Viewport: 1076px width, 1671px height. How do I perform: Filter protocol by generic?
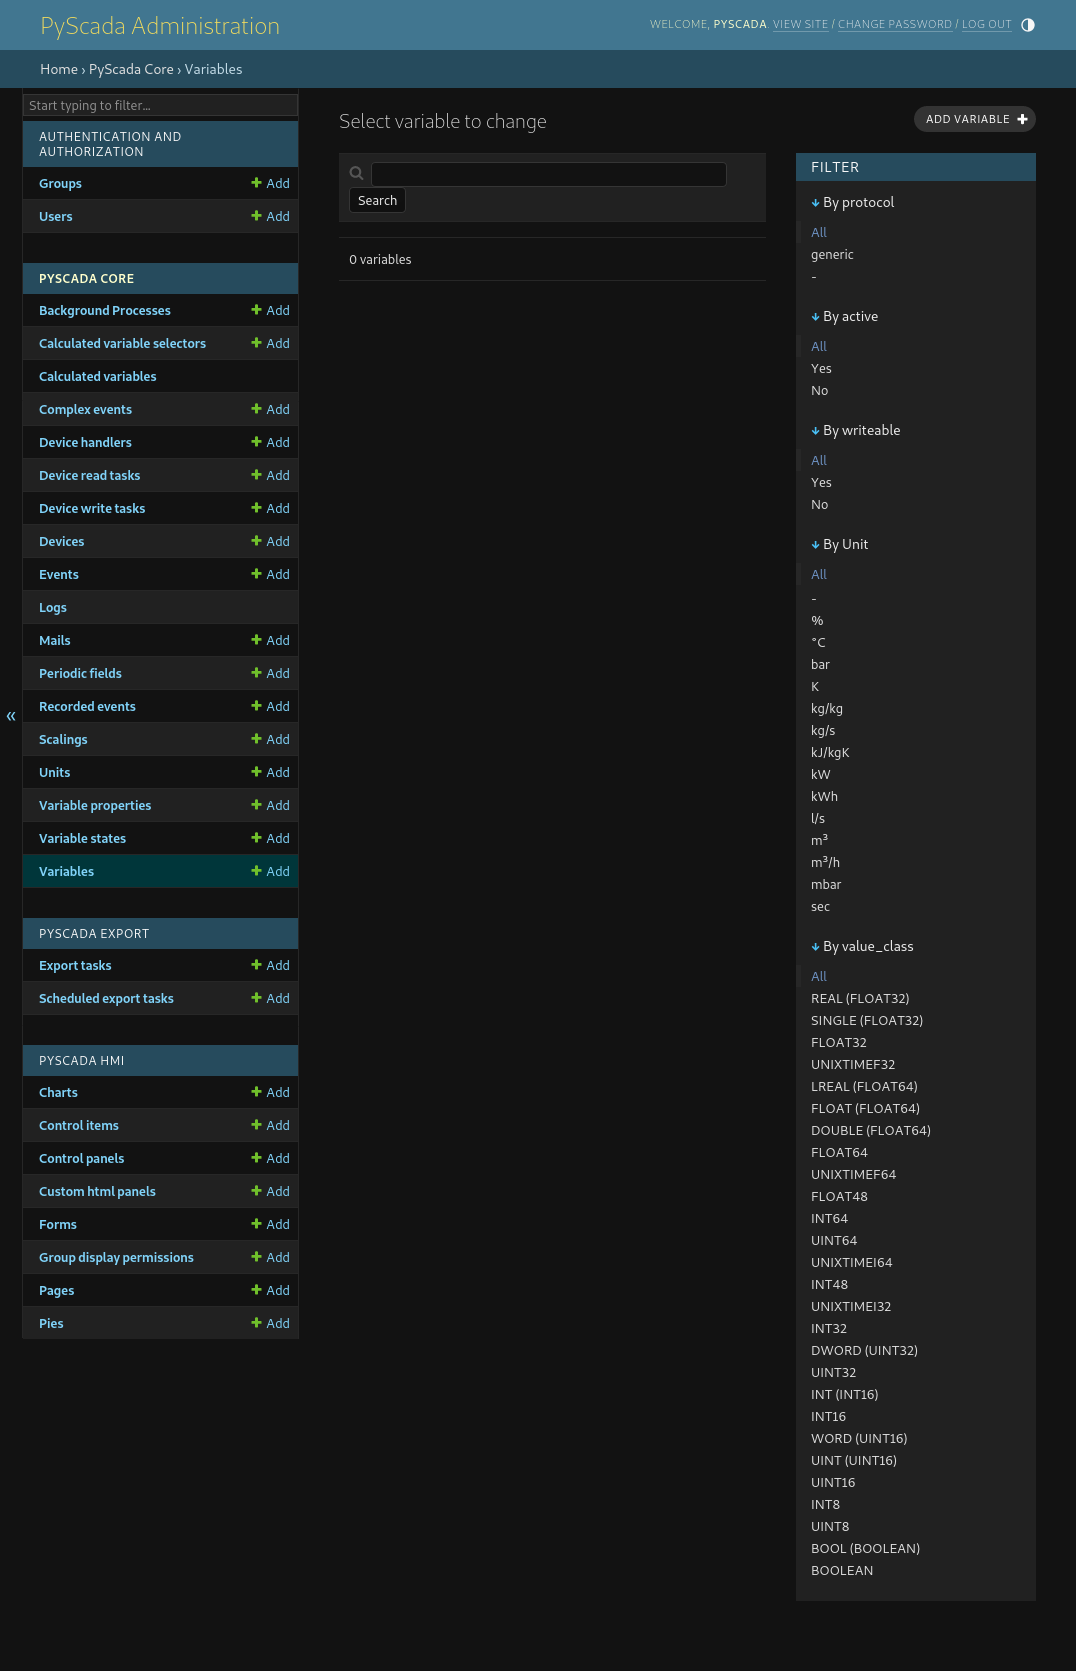click(832, 254)
